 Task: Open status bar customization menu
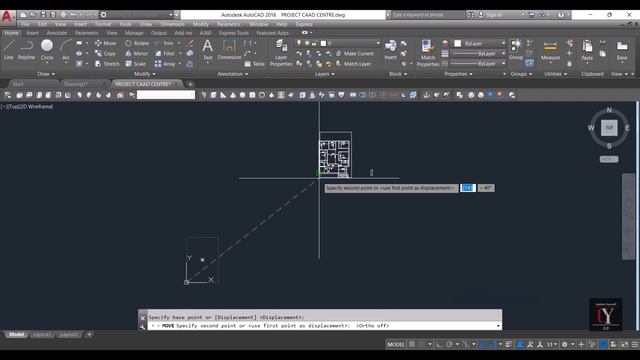634,344
